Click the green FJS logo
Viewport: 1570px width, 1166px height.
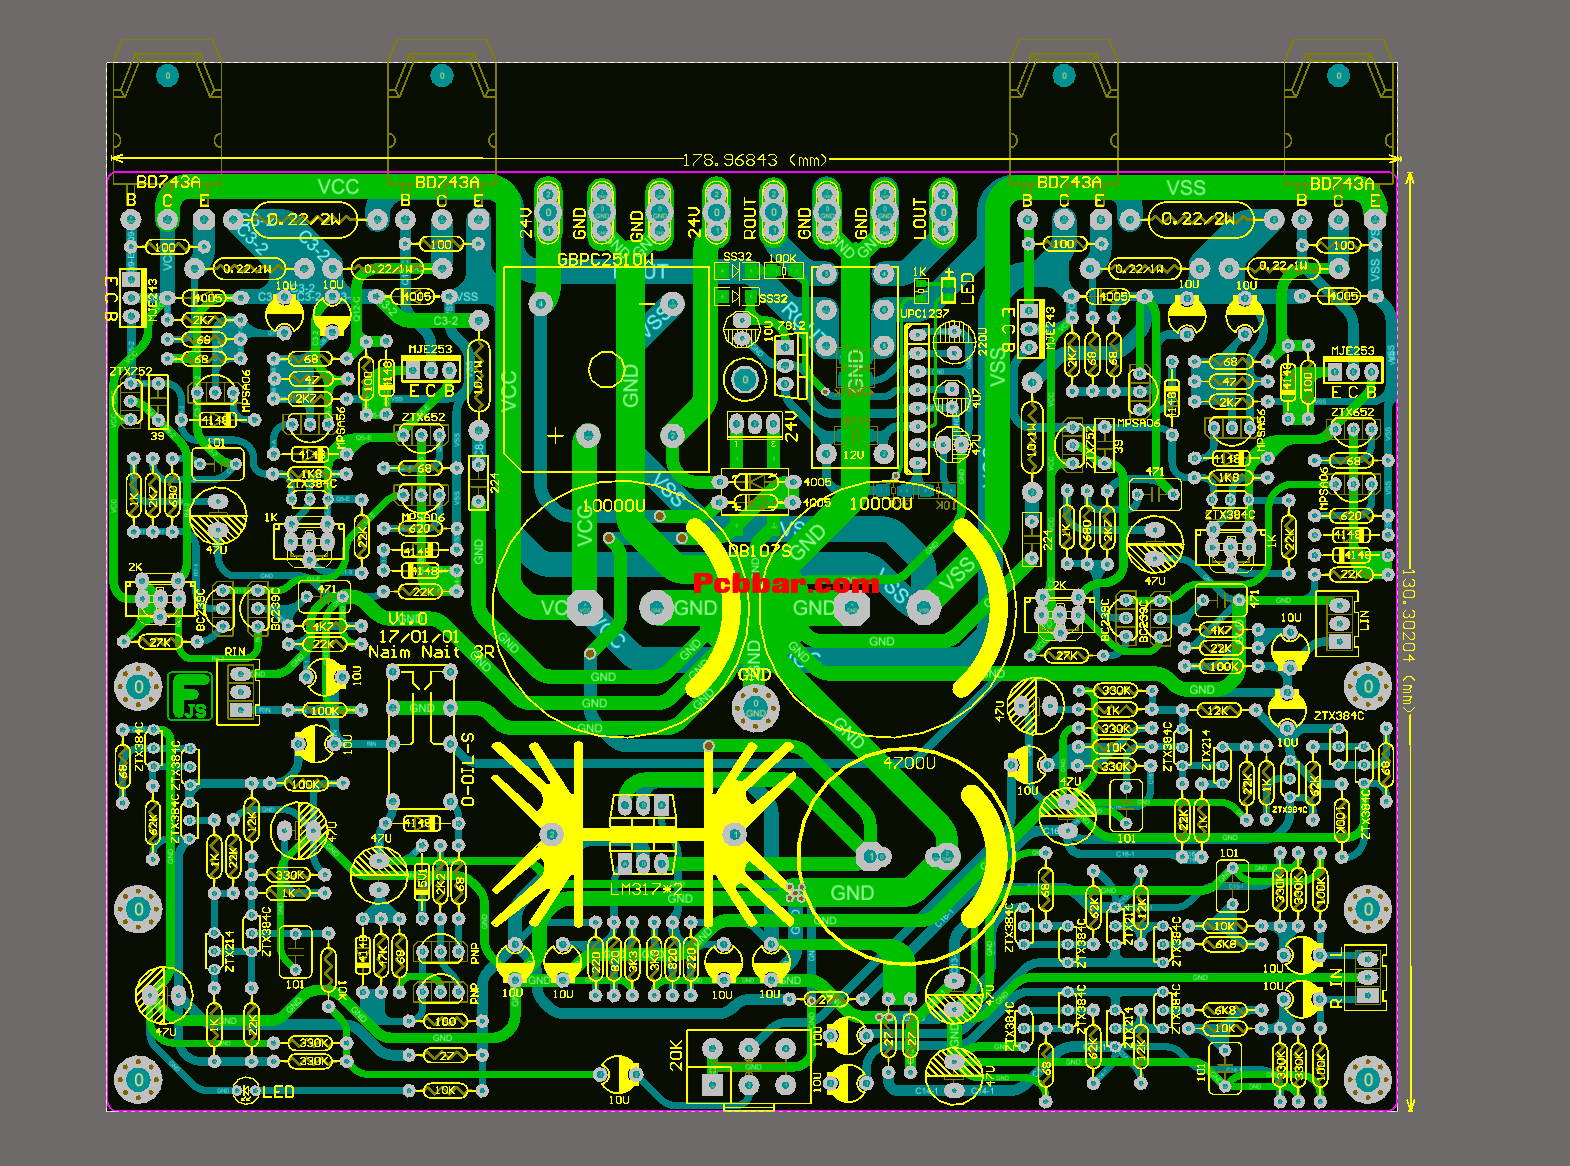pyautogui.click(x=190, y=696)
